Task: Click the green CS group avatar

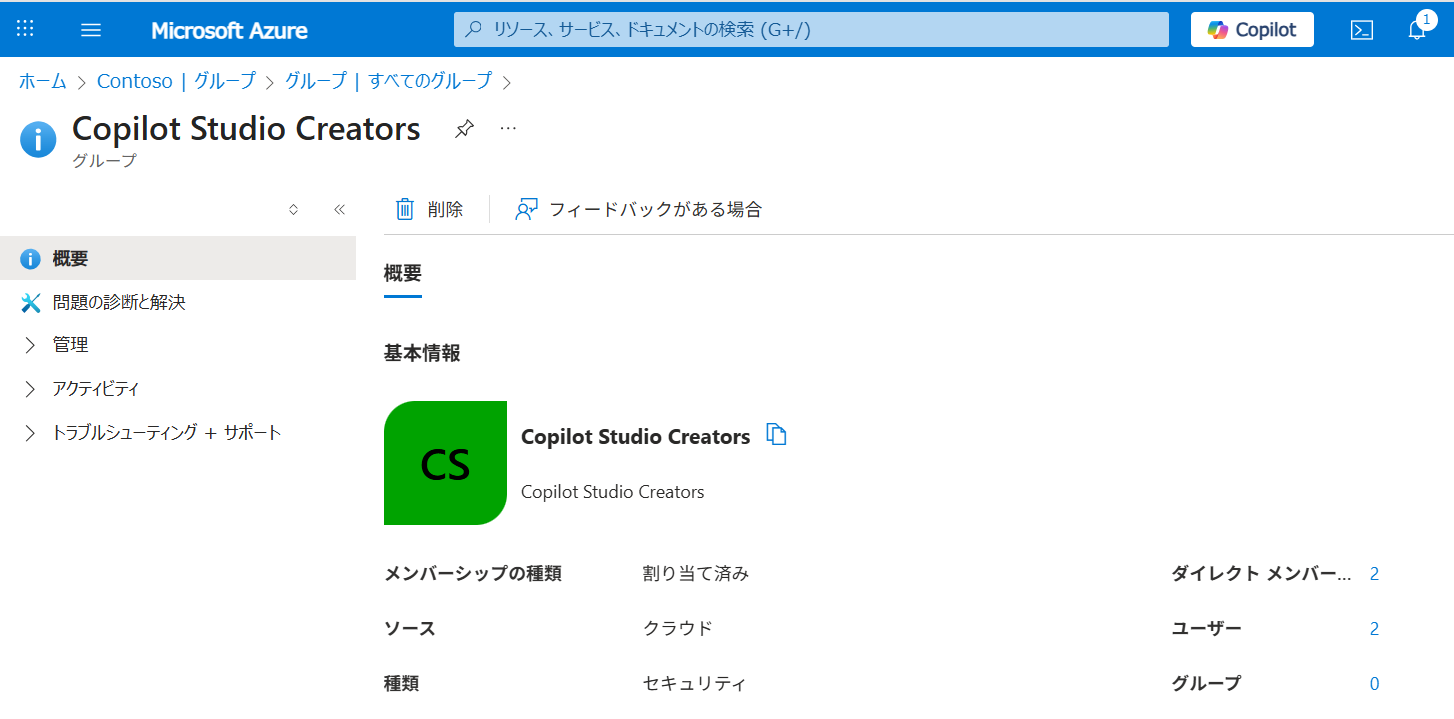Action: coord(445,463)
